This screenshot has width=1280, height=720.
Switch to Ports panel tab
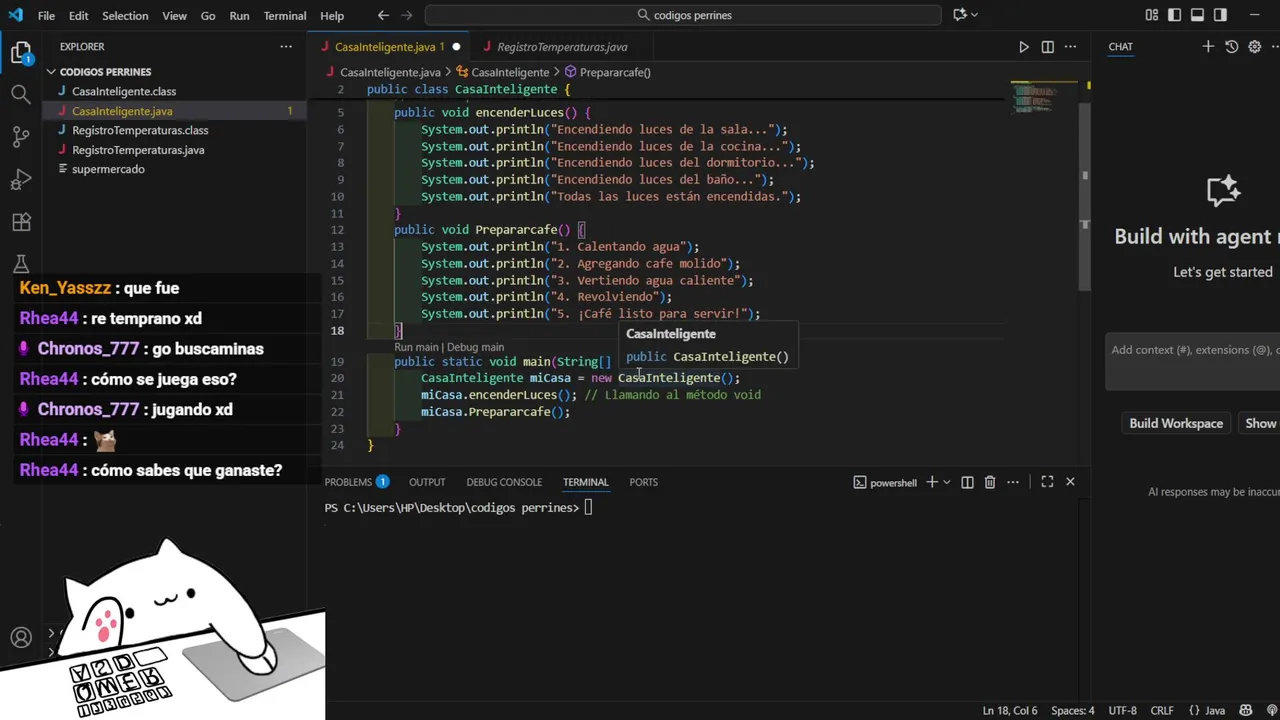643,482
